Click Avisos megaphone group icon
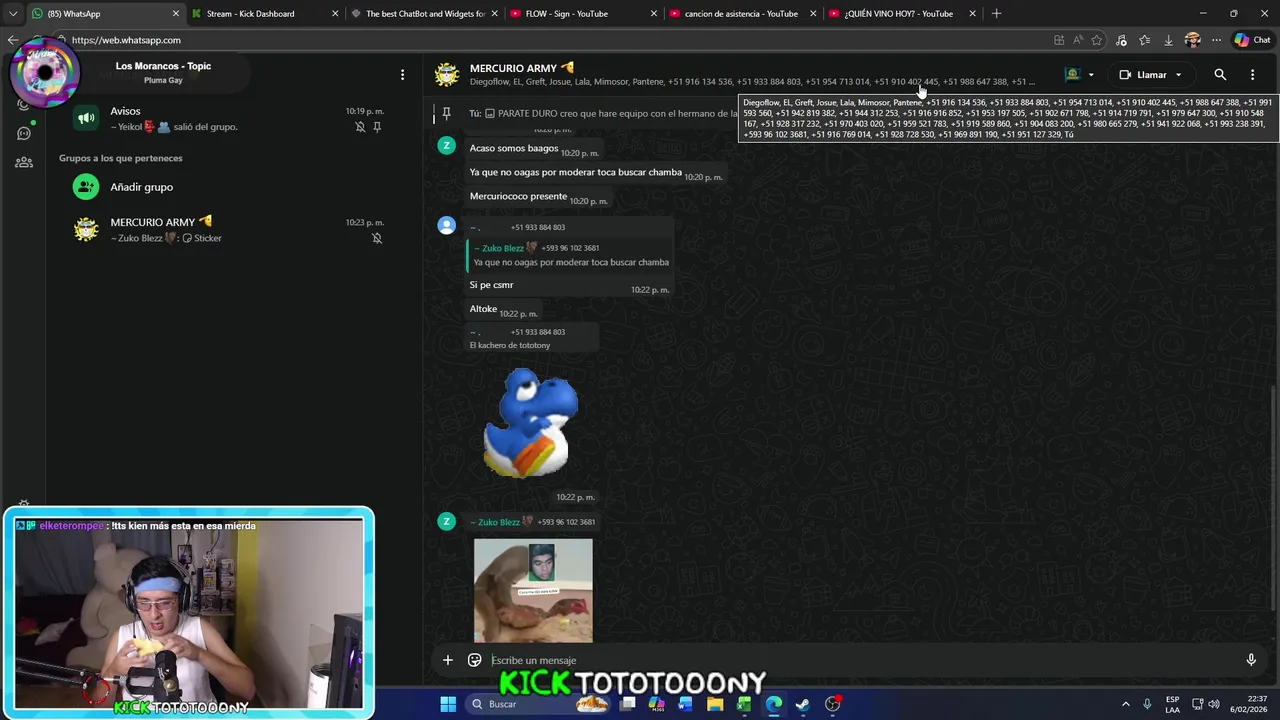The width and height of the screenshot is (1280, 720). point(86,118)
